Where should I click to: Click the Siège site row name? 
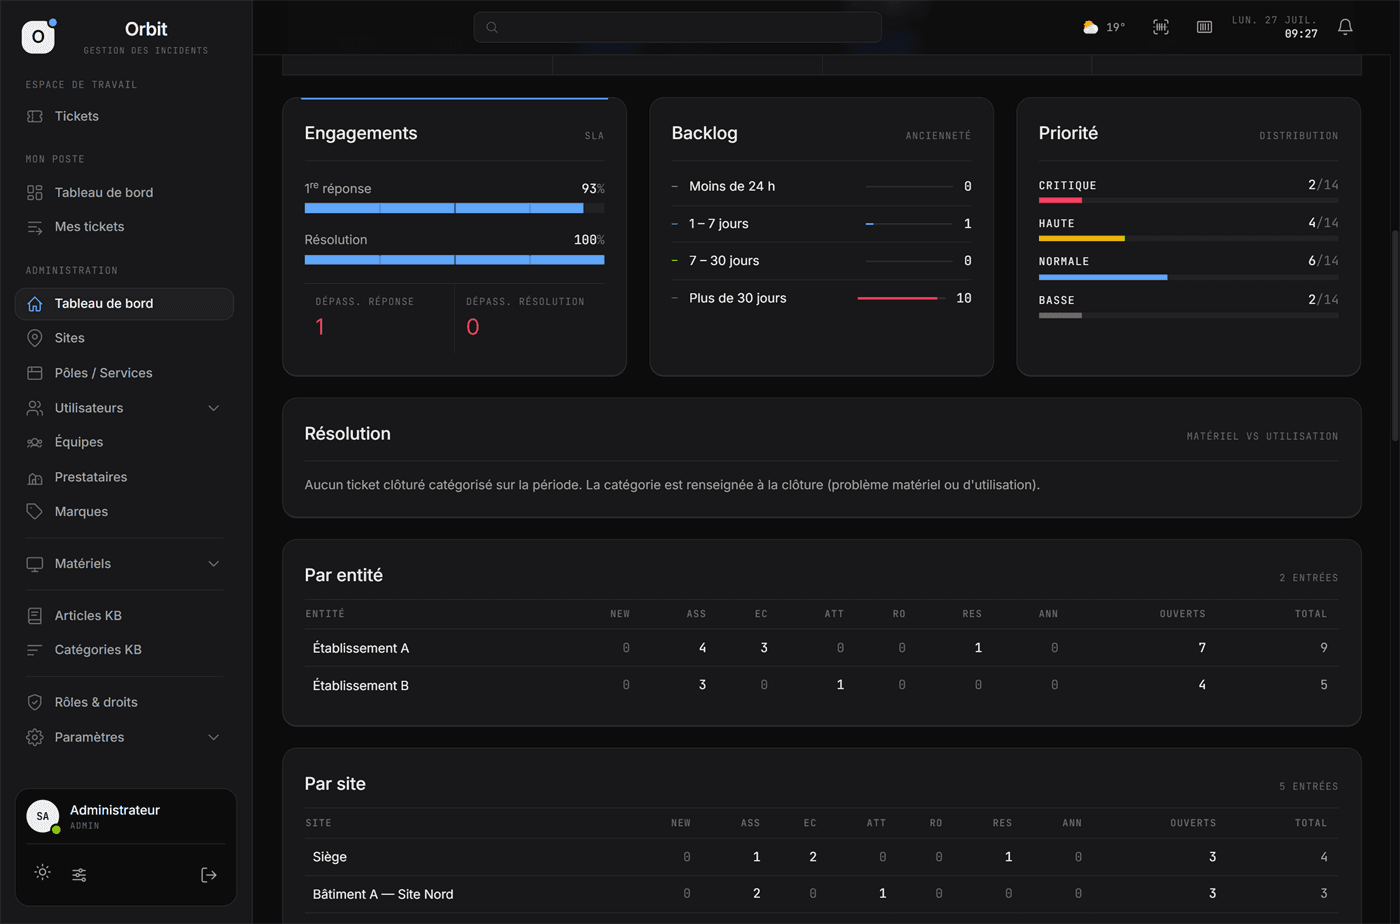330,857
